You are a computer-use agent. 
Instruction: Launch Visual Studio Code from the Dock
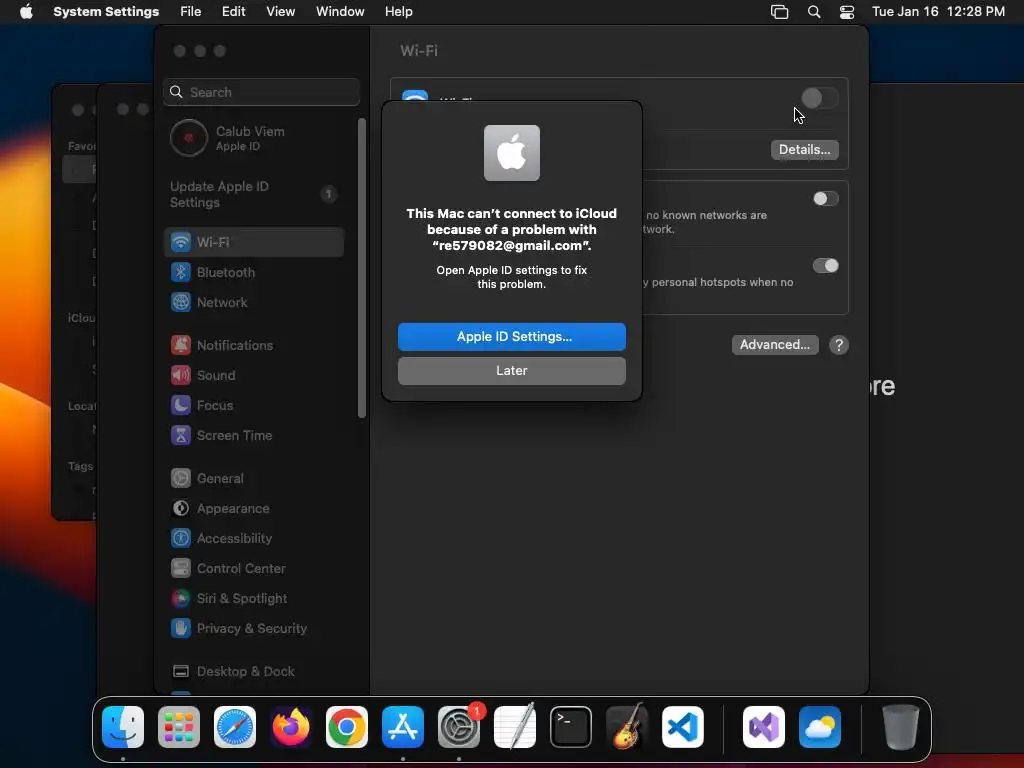682,727
